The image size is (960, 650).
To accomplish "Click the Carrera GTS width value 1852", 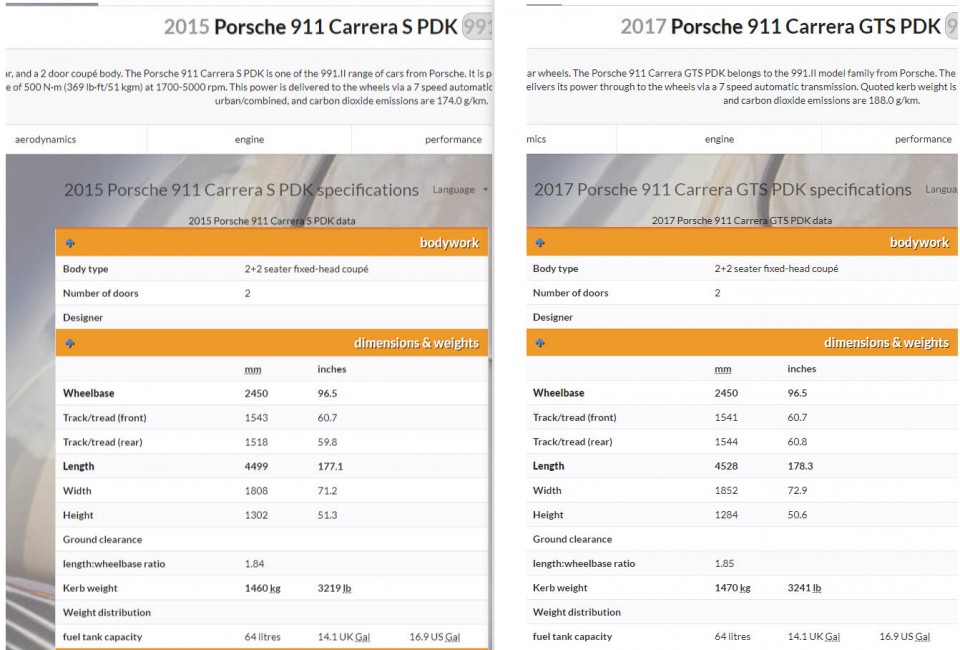I will point(726,490).
